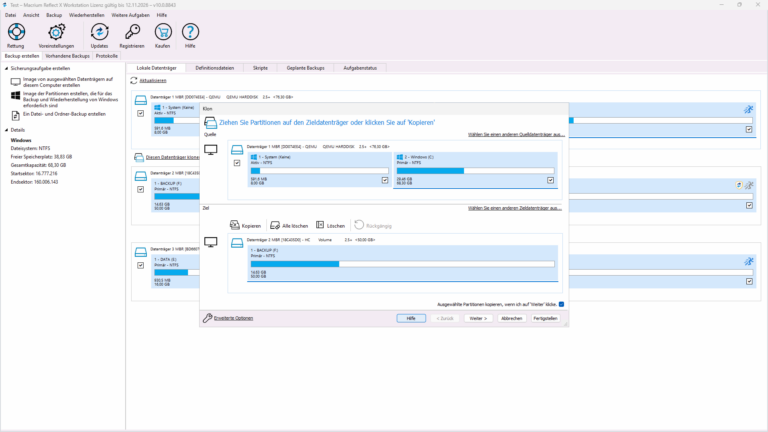Toggle Datenträger 3 checkbox in main window
The width and height of the screenshot is (768, 432).
click(x=141, y=265)
